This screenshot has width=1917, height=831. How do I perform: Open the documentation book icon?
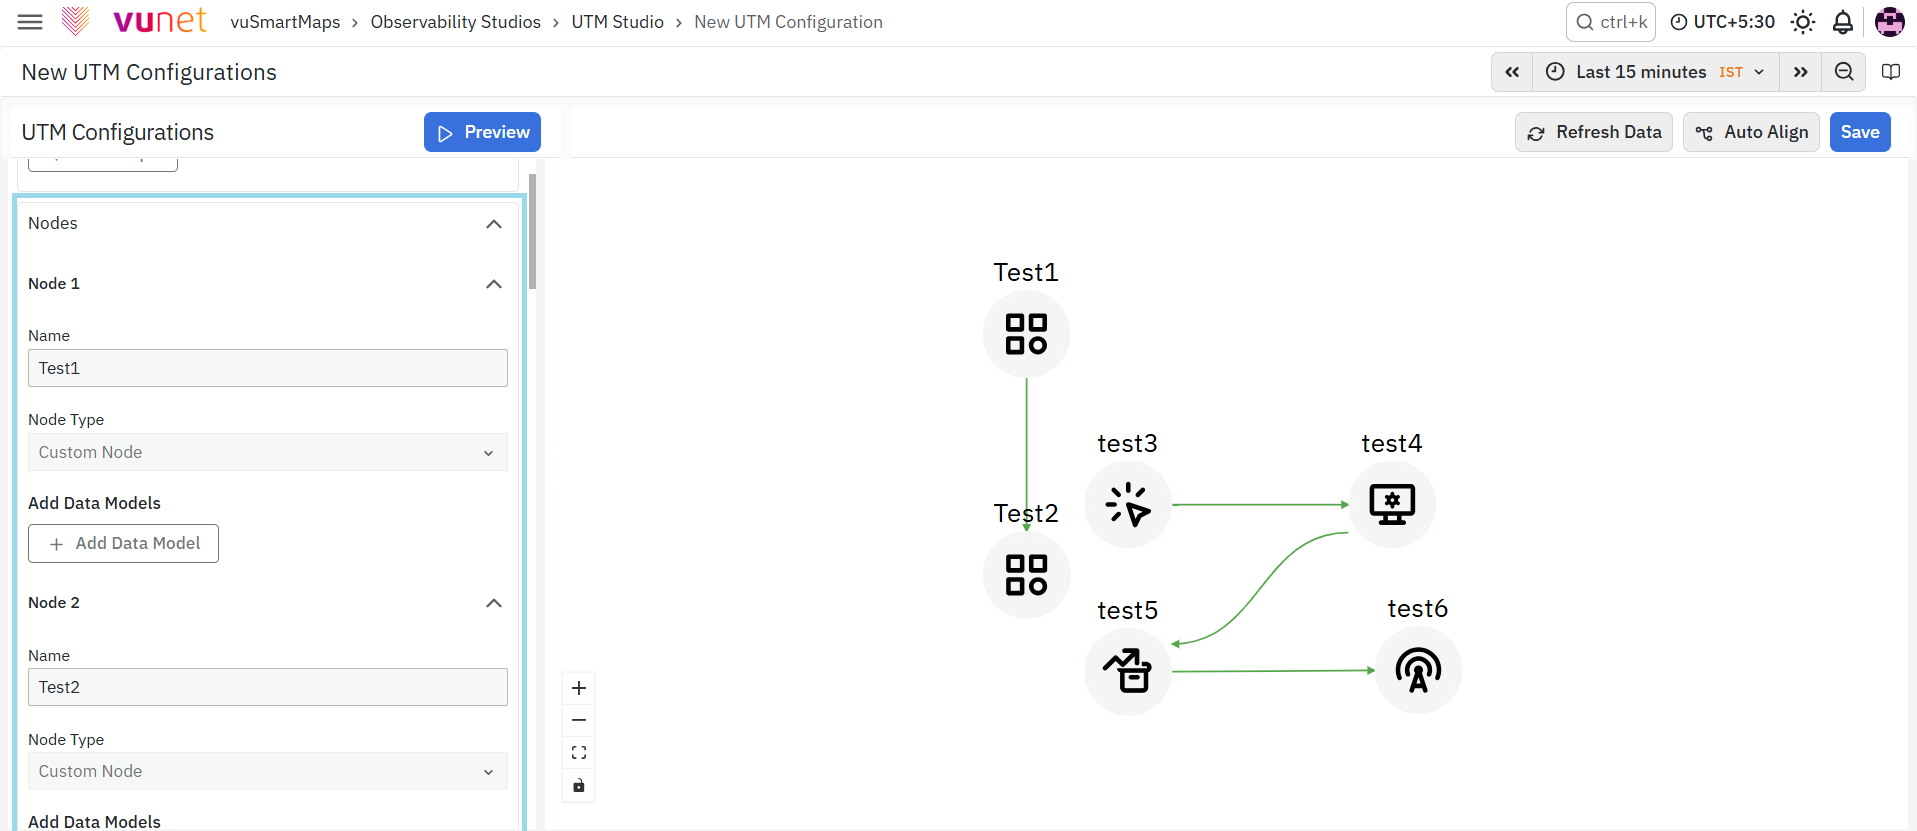point(1891,72)
